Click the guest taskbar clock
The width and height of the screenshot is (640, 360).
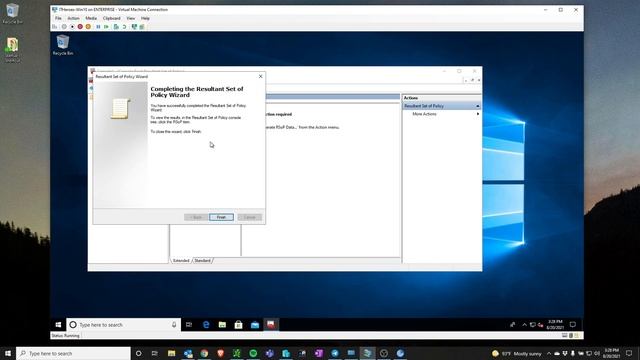555,325
